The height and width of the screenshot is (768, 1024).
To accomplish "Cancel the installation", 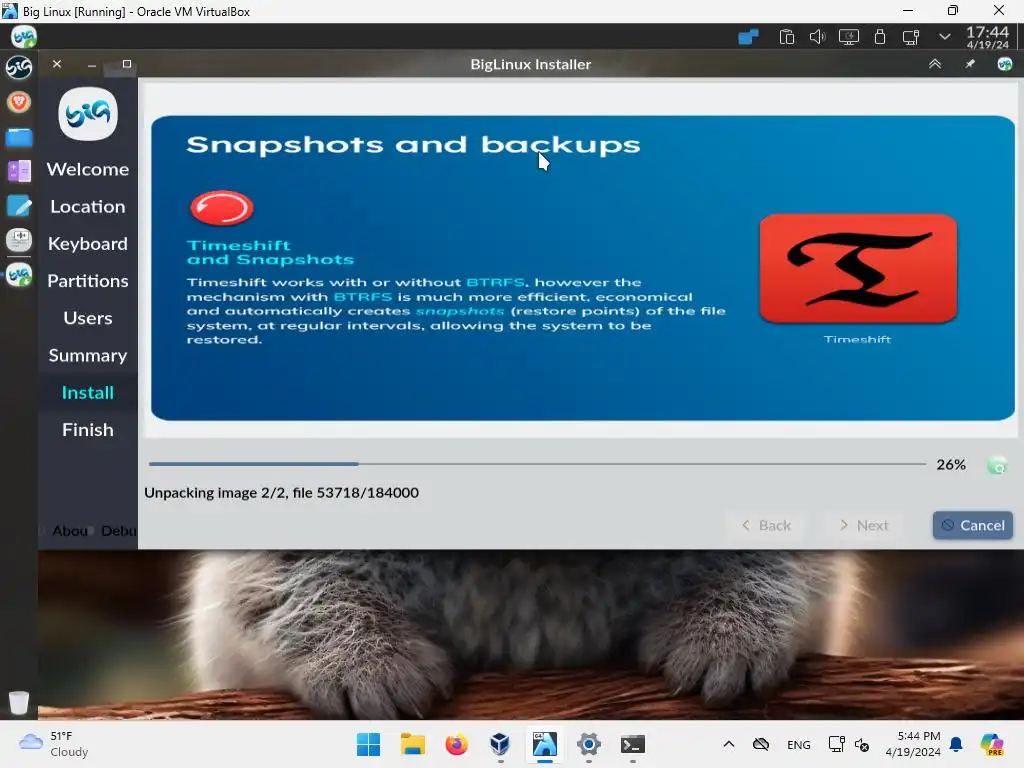I will point(972,526).
